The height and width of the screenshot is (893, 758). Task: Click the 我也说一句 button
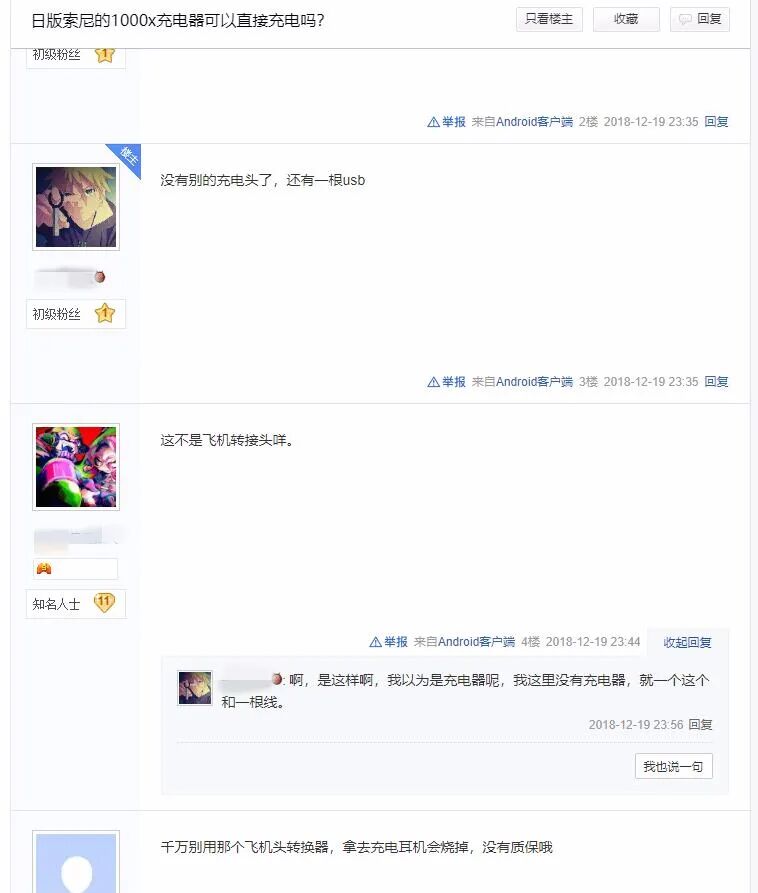tap(674, 767)
